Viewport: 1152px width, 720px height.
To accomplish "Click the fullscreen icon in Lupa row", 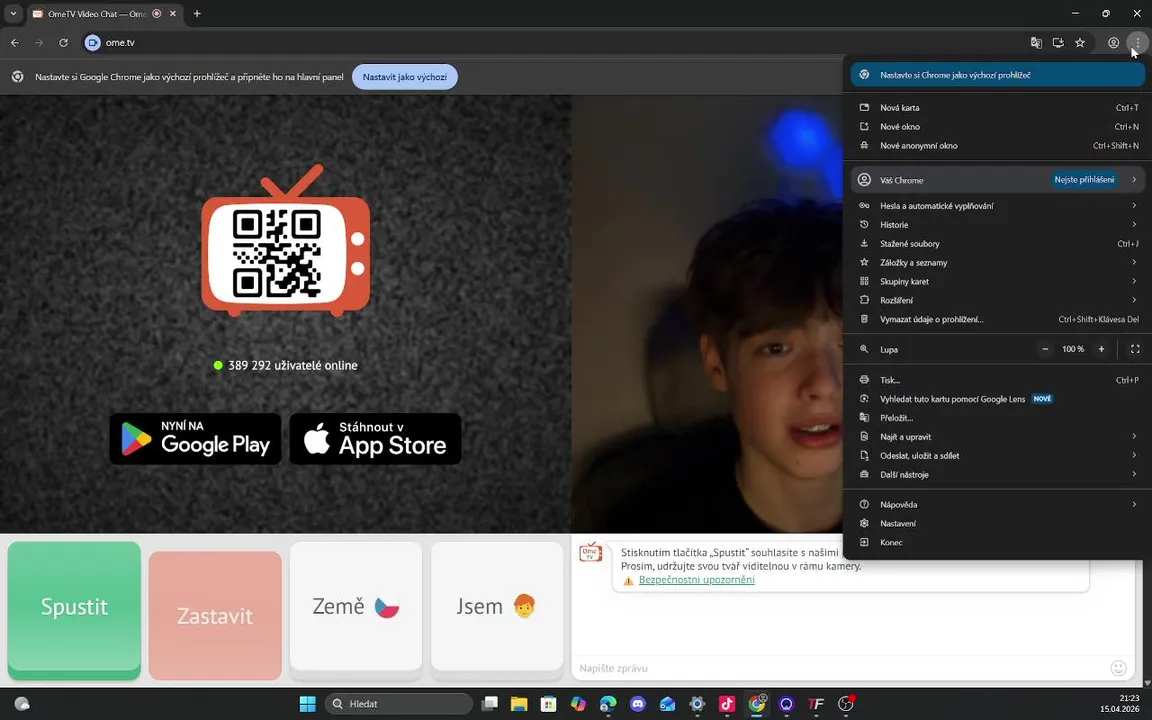I will pos(1134,349).
